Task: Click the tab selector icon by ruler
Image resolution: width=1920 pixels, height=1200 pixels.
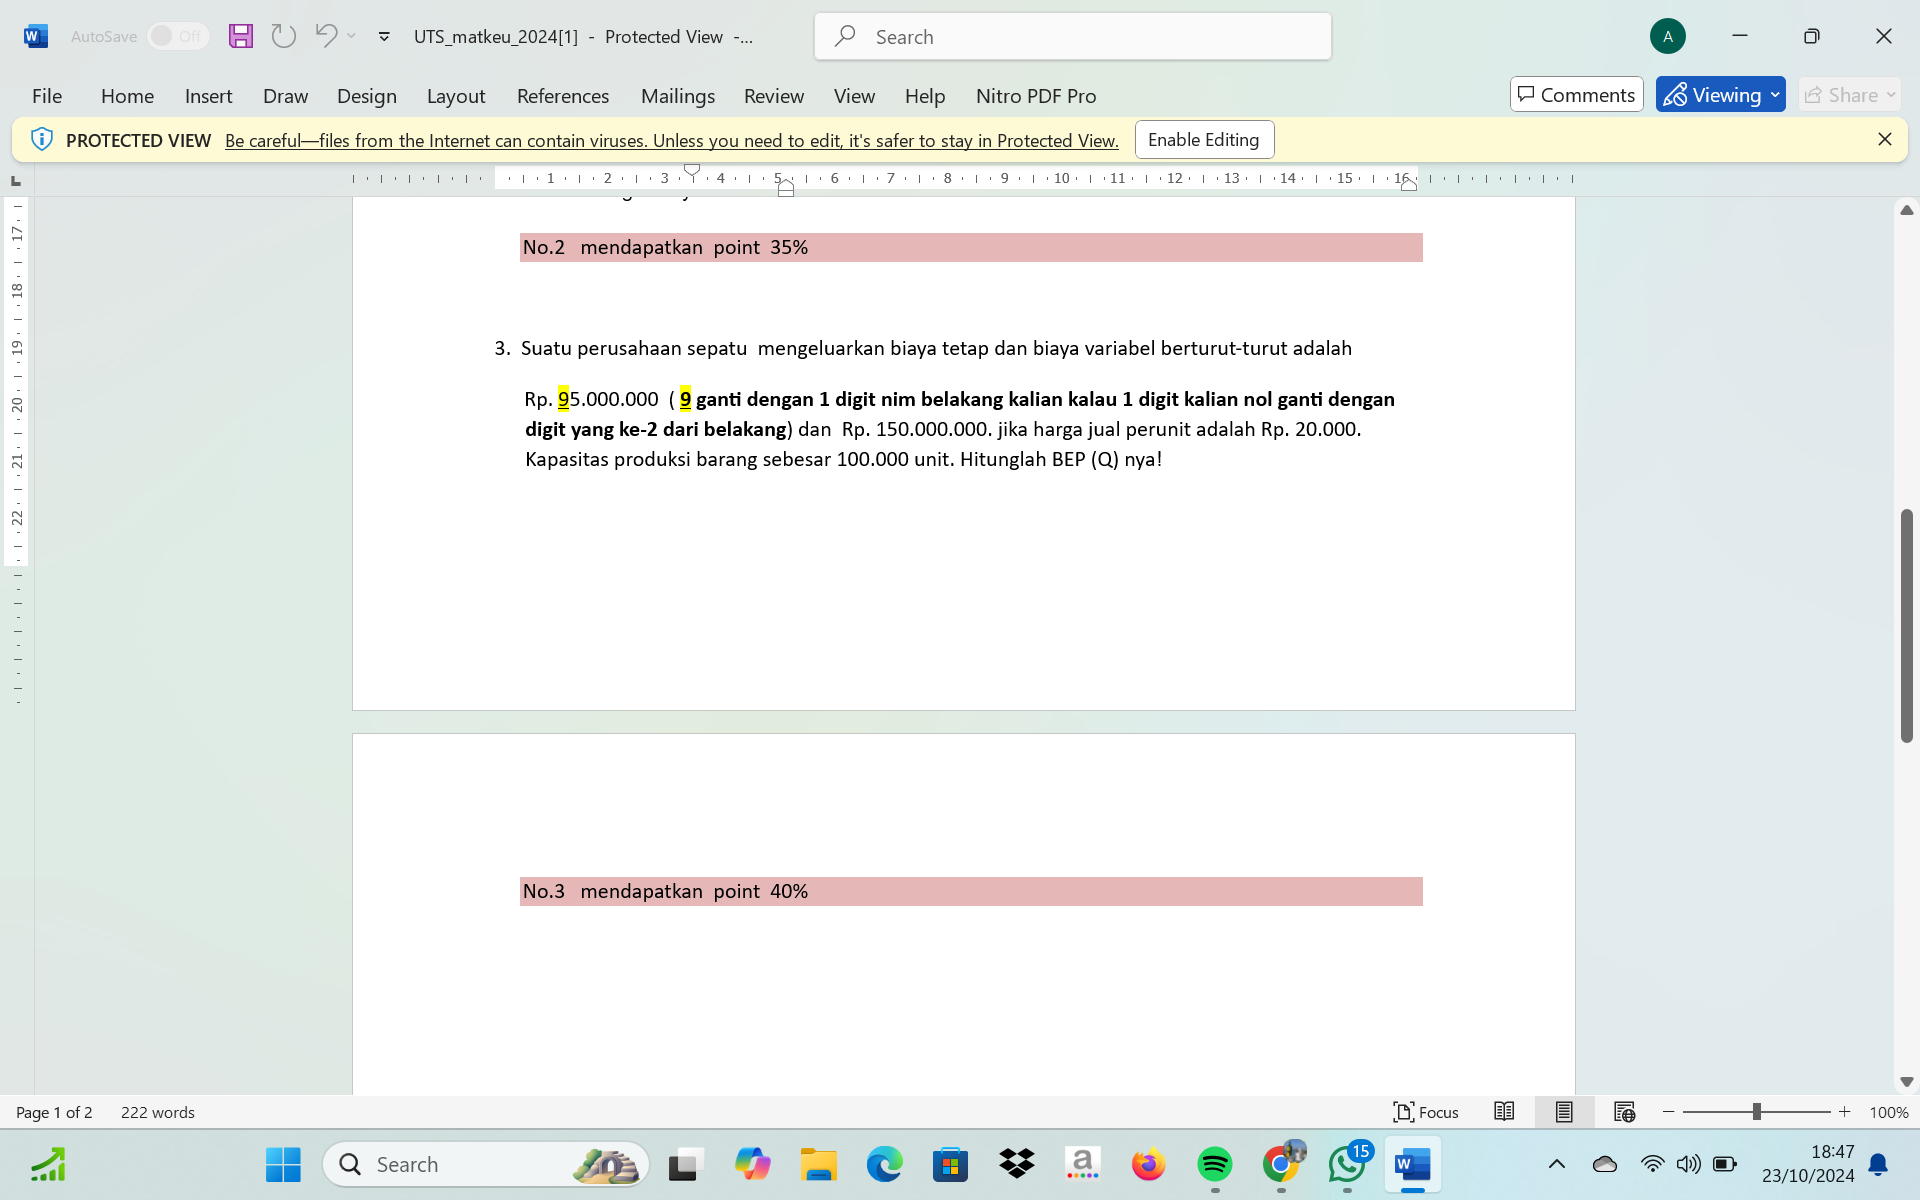Action: pyautogui.click(x=16, y=180)
